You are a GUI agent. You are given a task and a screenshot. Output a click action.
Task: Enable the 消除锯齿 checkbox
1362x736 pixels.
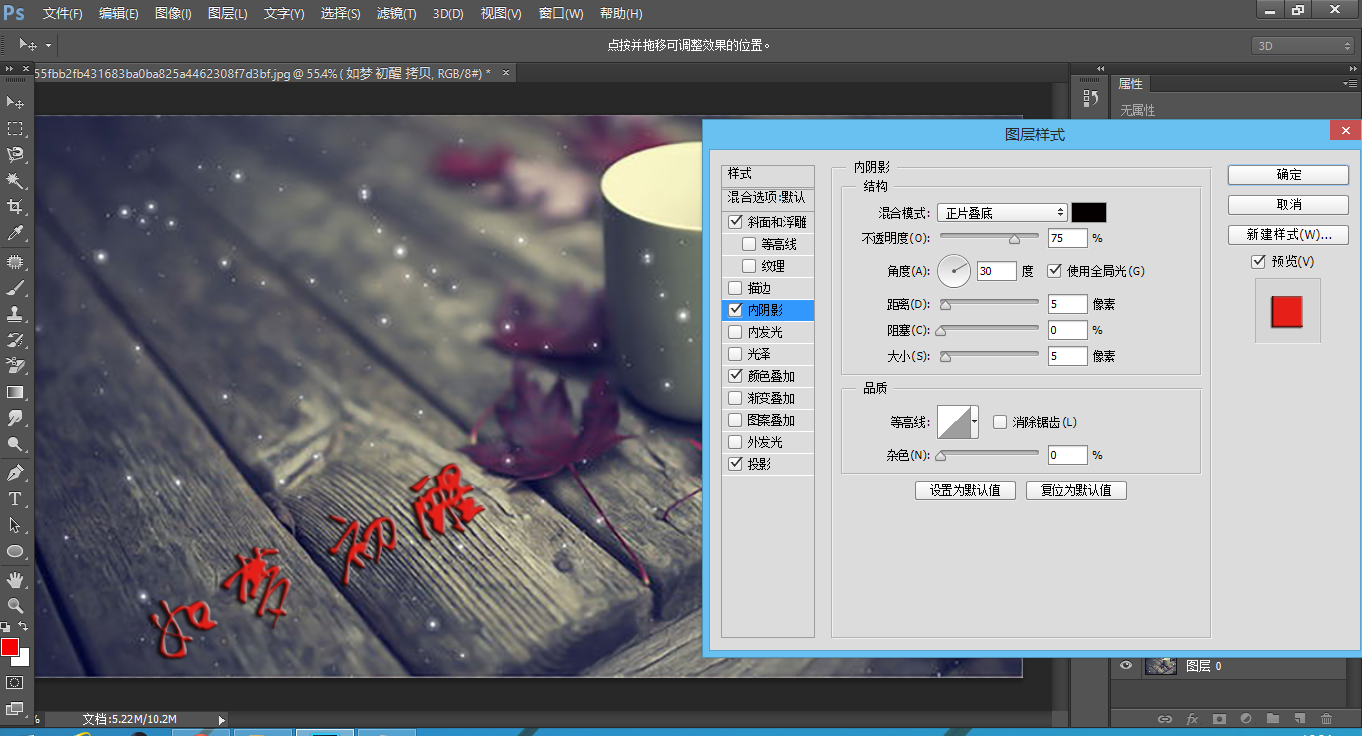1000,422
